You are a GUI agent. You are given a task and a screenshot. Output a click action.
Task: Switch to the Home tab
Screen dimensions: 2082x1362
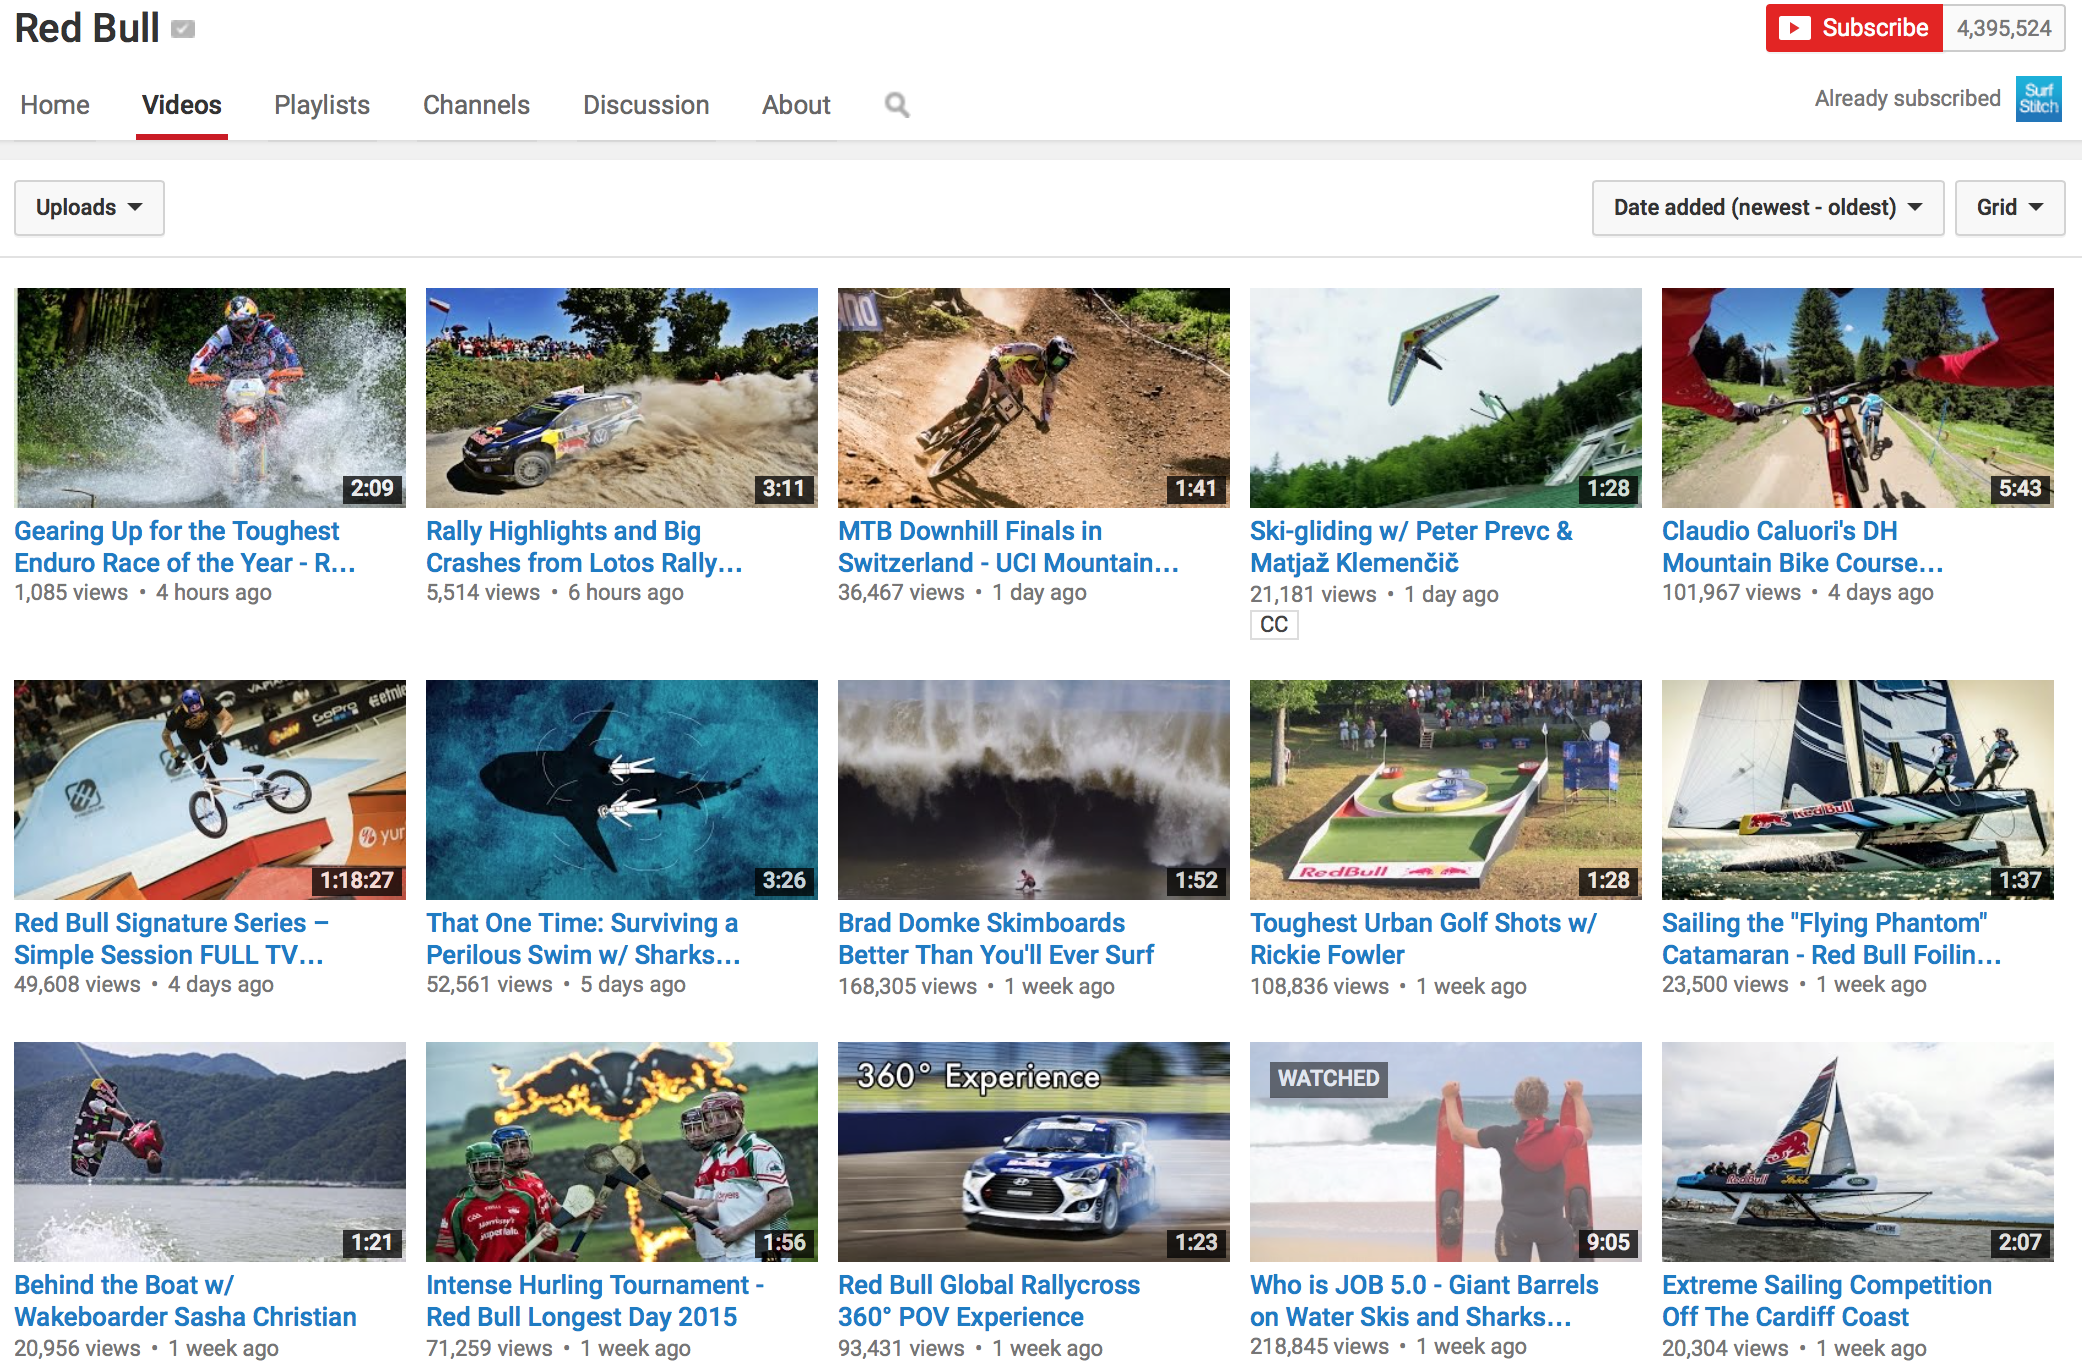pos(55,105)
